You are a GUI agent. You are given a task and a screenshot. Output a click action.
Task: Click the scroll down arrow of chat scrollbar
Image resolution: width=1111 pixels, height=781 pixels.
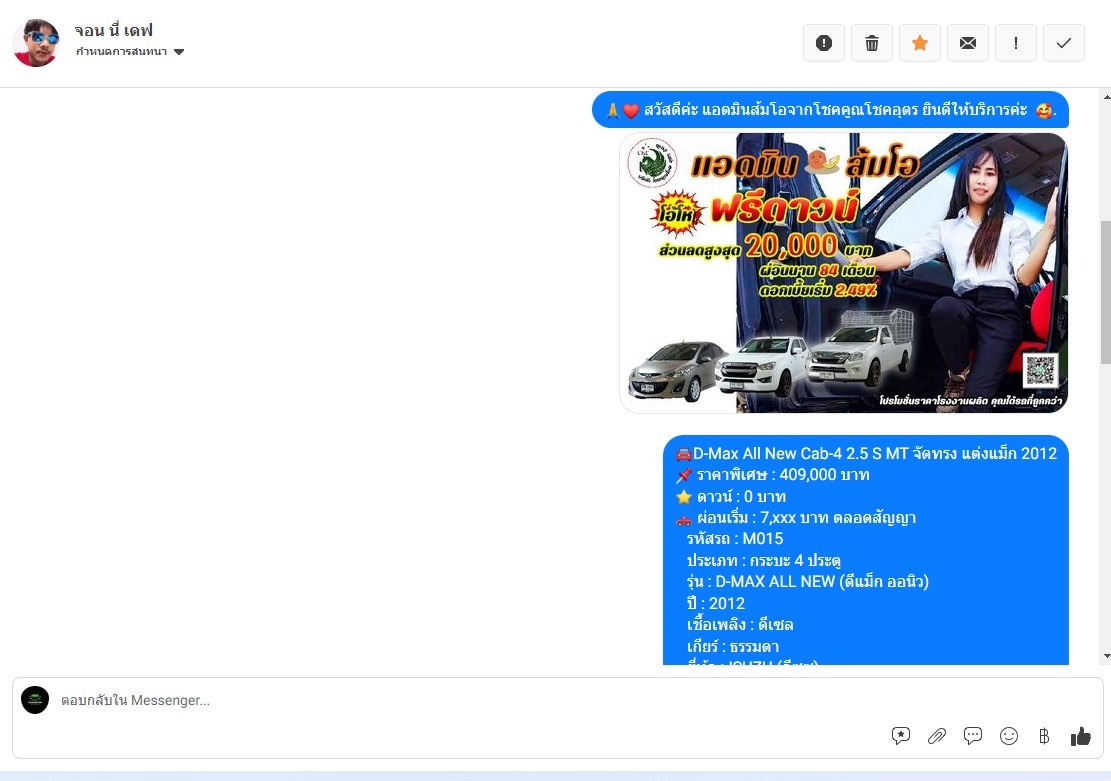coord(1106,656)
